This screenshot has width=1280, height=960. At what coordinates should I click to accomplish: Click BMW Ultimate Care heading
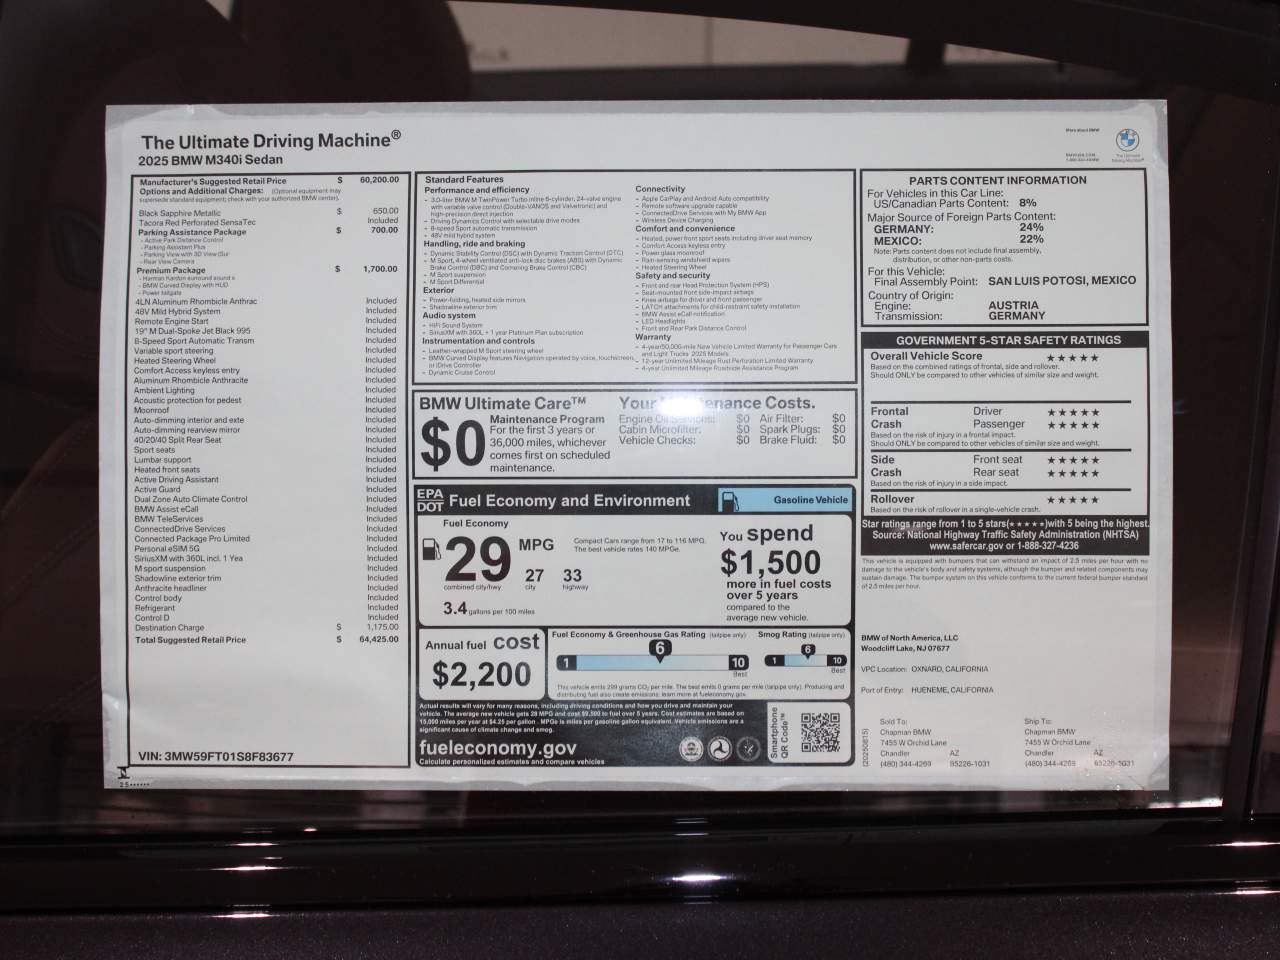click(x=503, y=403)
